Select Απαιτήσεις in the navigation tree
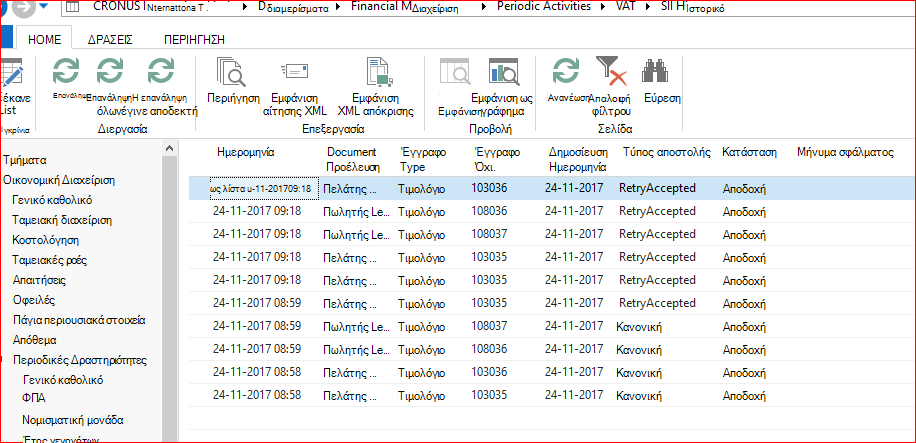916x443 pixels. point(39,280)
